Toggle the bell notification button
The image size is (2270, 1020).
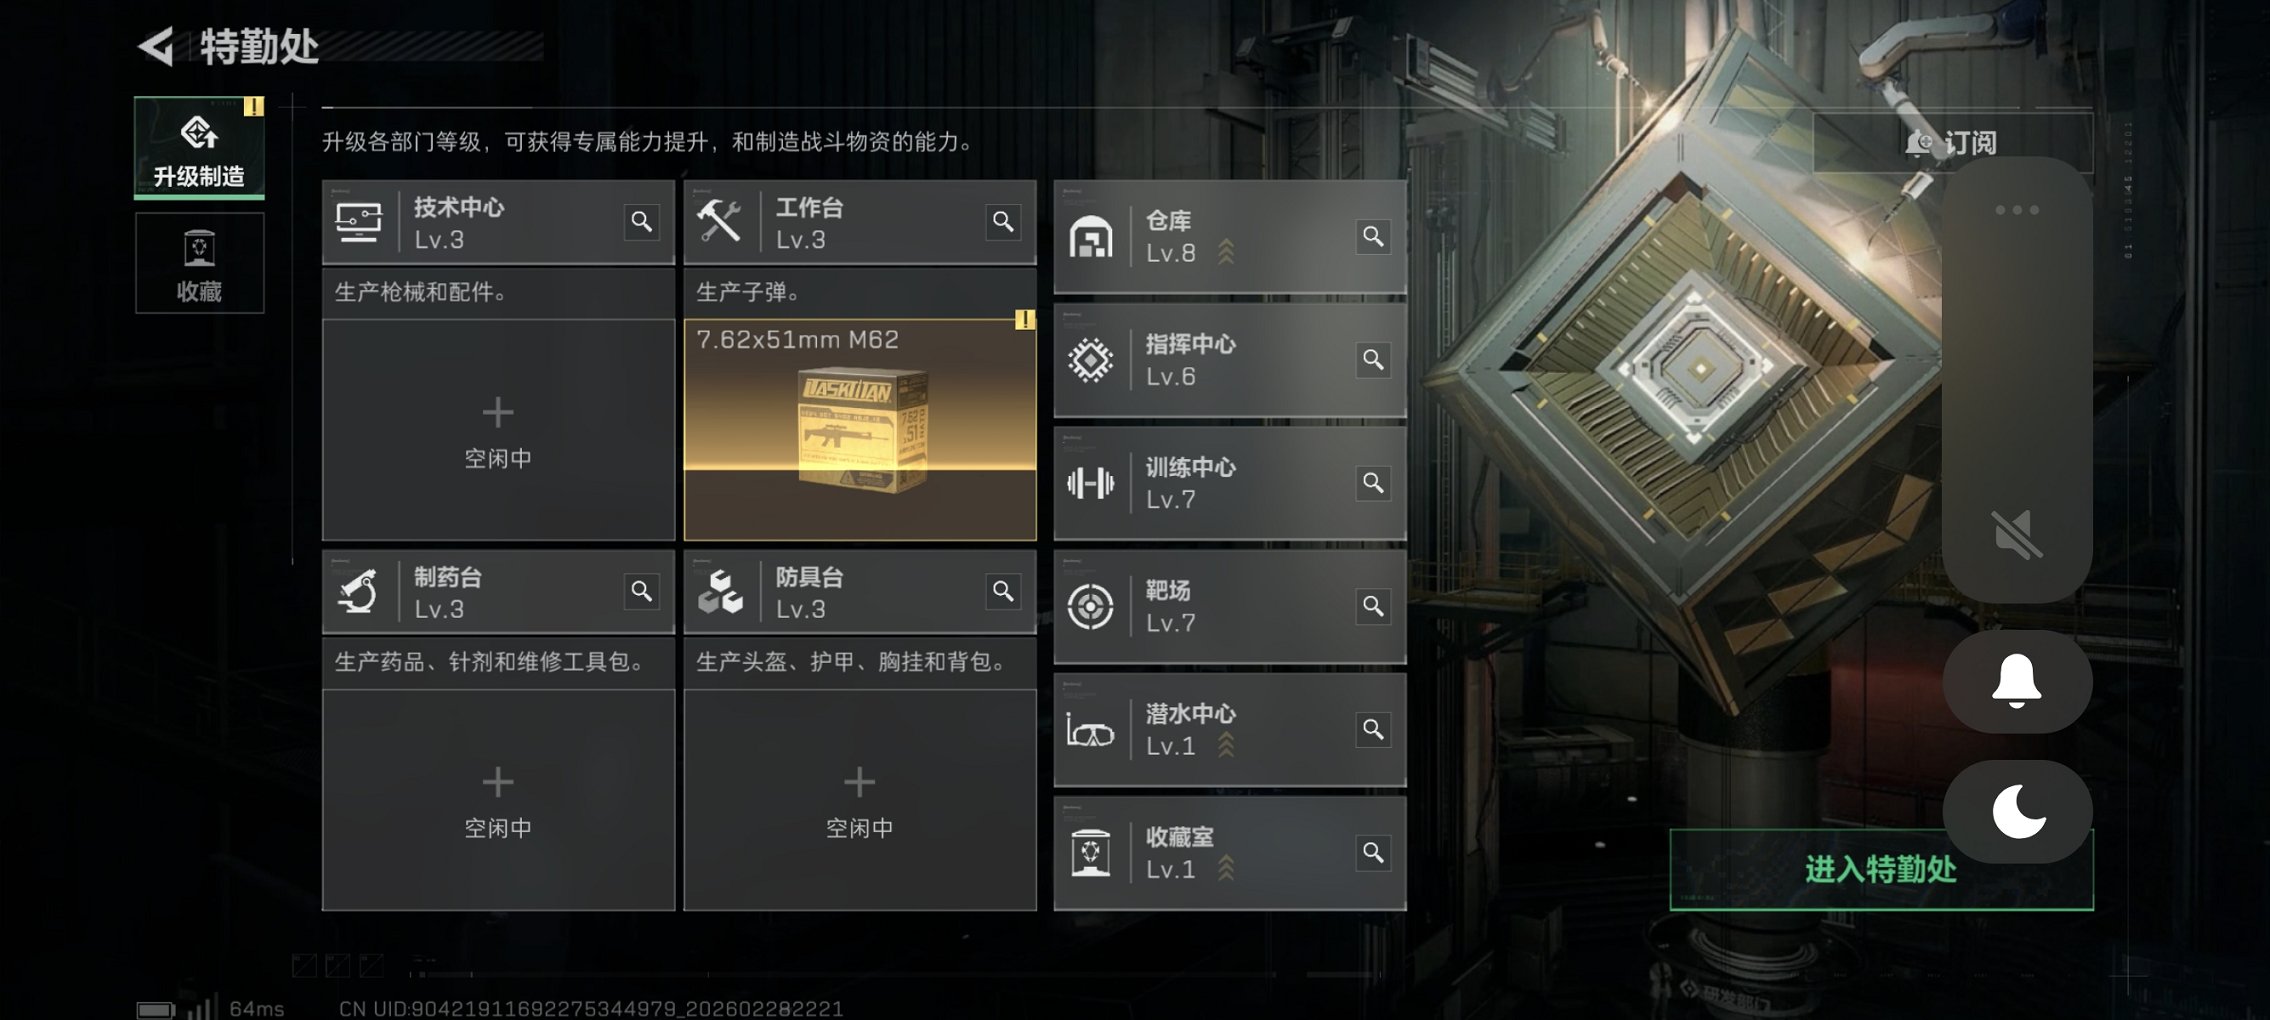coord(2017,682)
